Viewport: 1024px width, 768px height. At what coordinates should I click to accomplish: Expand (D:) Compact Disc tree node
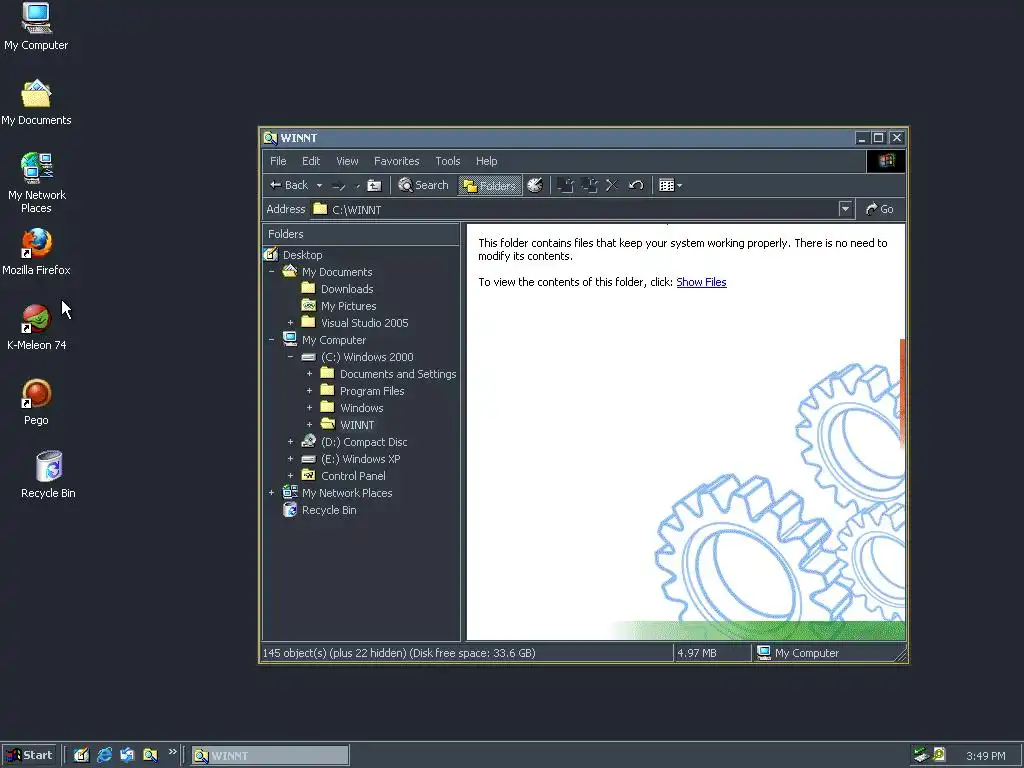pyautogui.click(x=291, y=441)
